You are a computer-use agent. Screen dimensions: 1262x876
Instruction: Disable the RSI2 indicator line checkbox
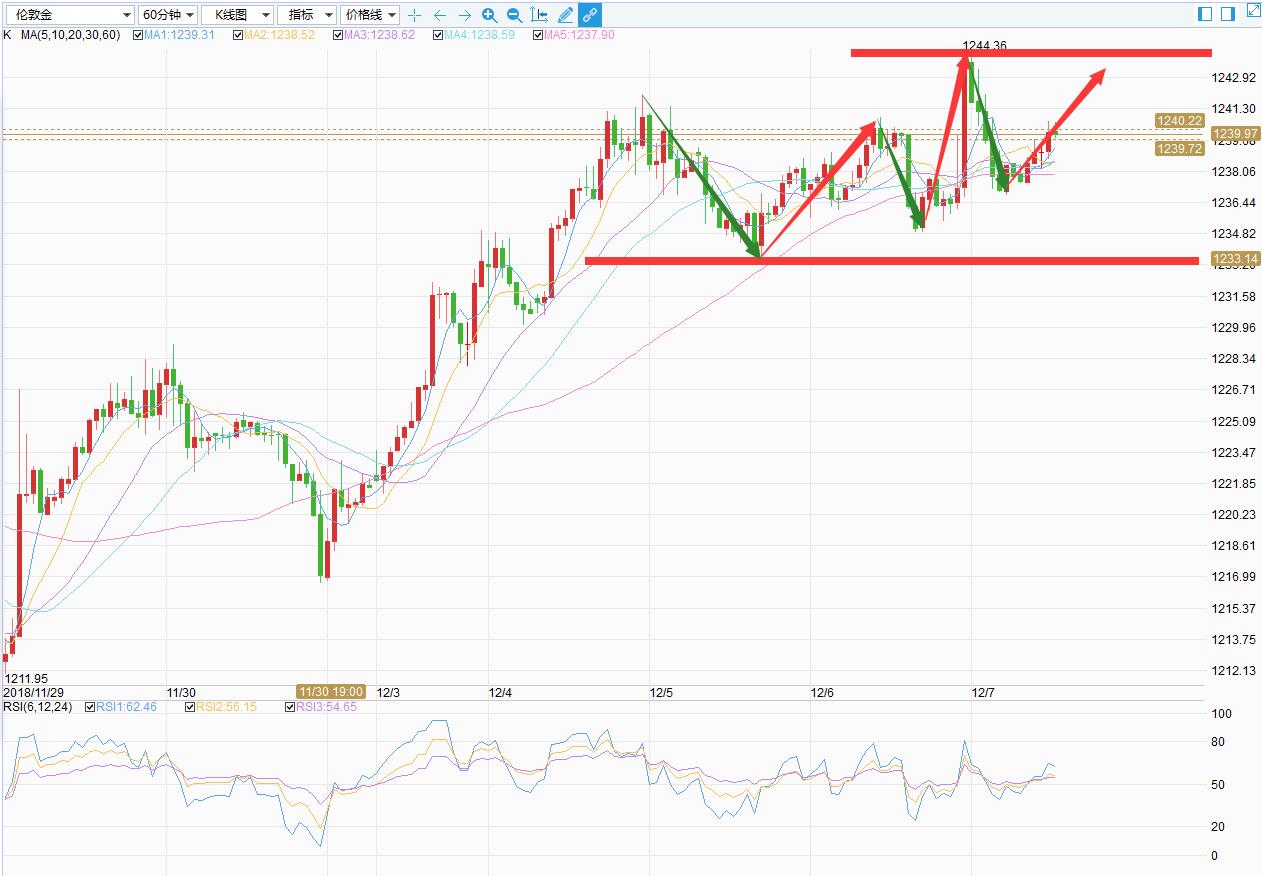click(x=190, y=707)
